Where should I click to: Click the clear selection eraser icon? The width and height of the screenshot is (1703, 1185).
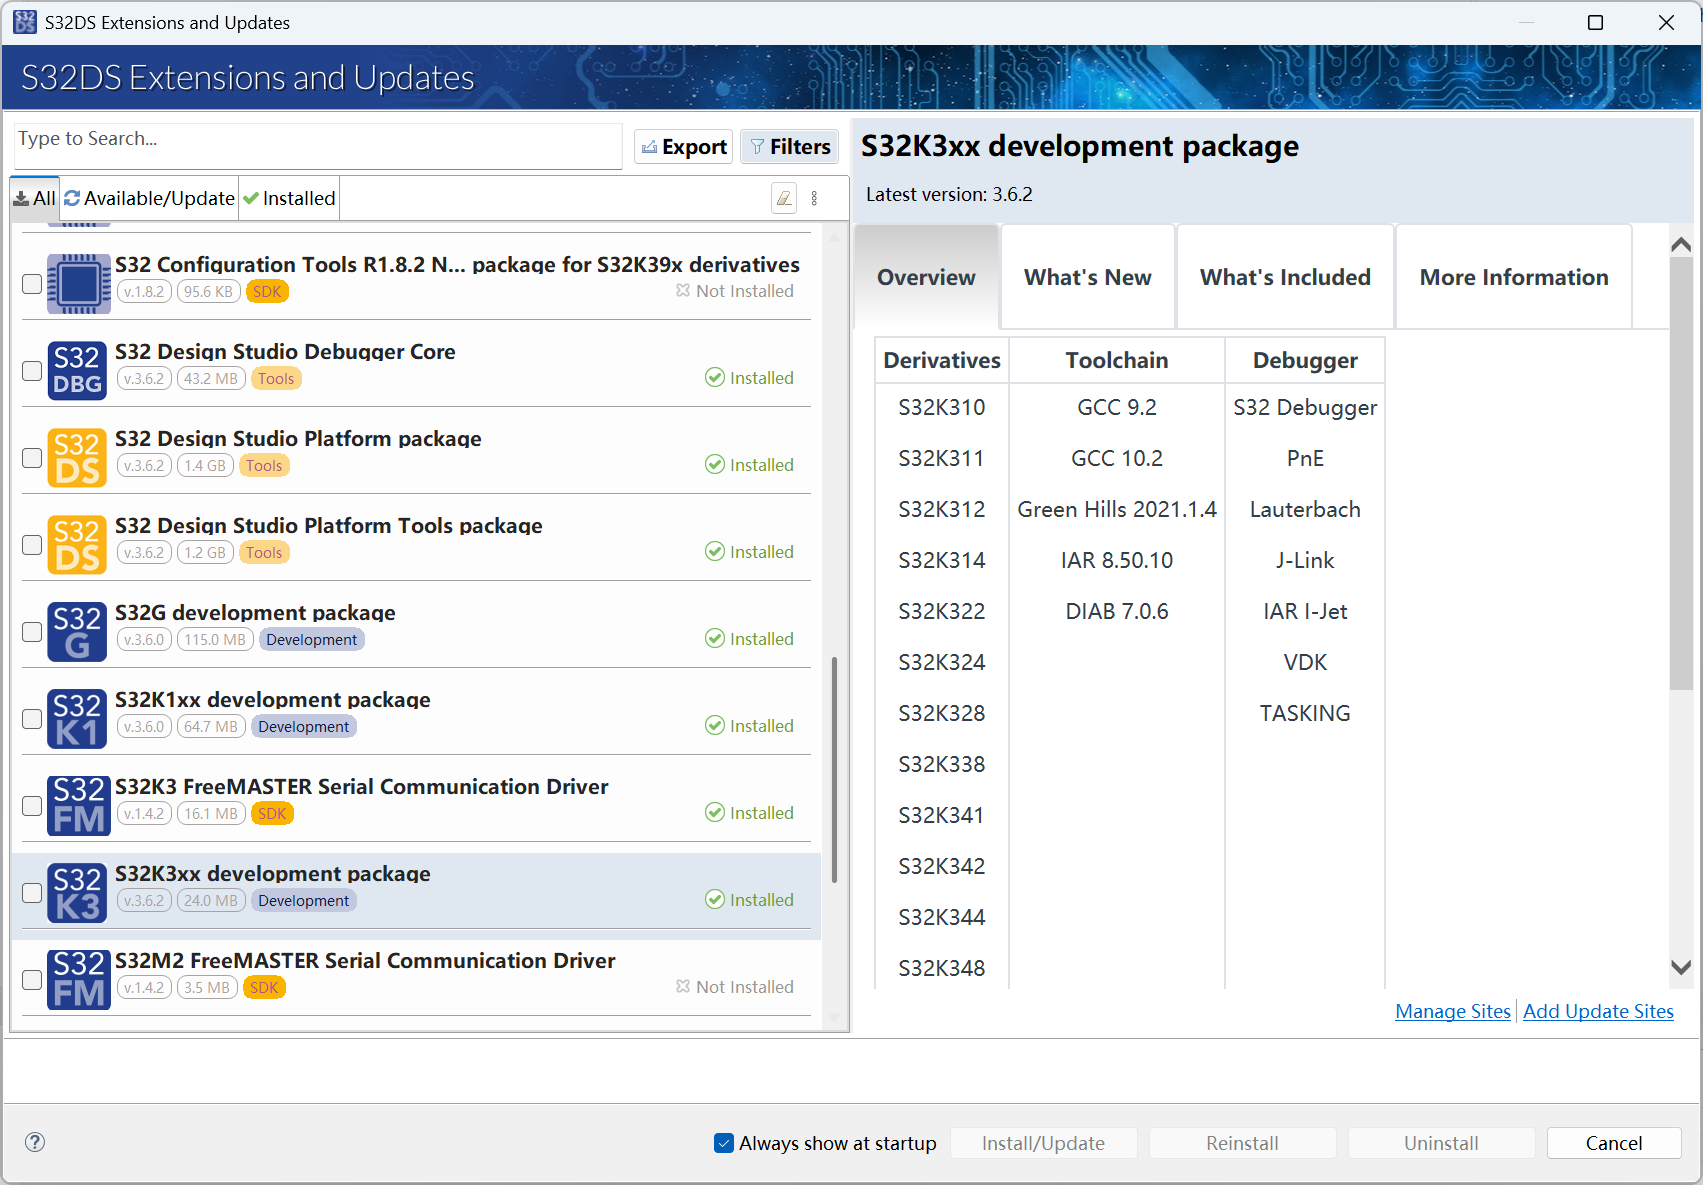(x=785, y=198)
